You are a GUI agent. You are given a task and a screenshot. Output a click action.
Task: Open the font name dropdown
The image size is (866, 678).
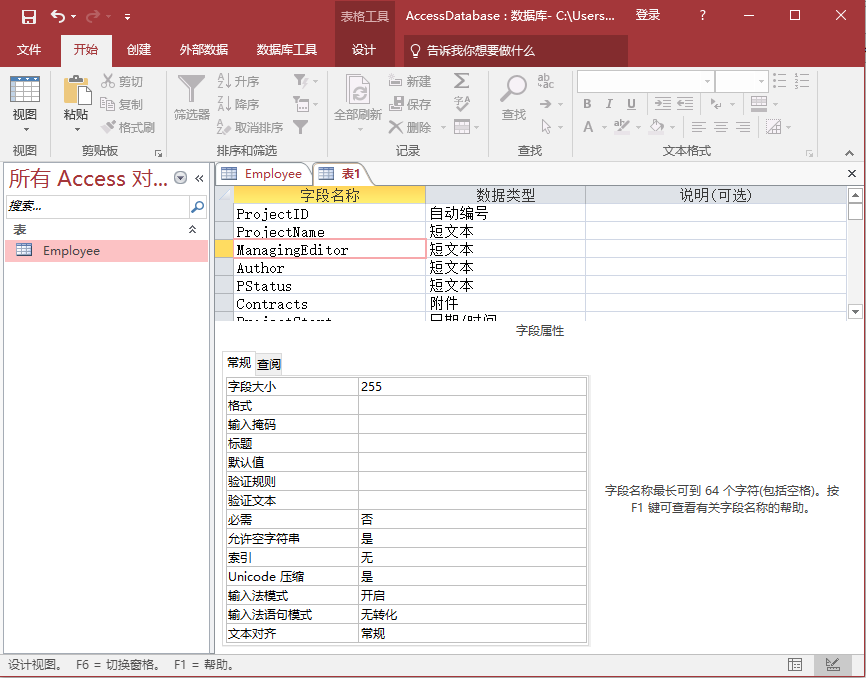(708, 82)
